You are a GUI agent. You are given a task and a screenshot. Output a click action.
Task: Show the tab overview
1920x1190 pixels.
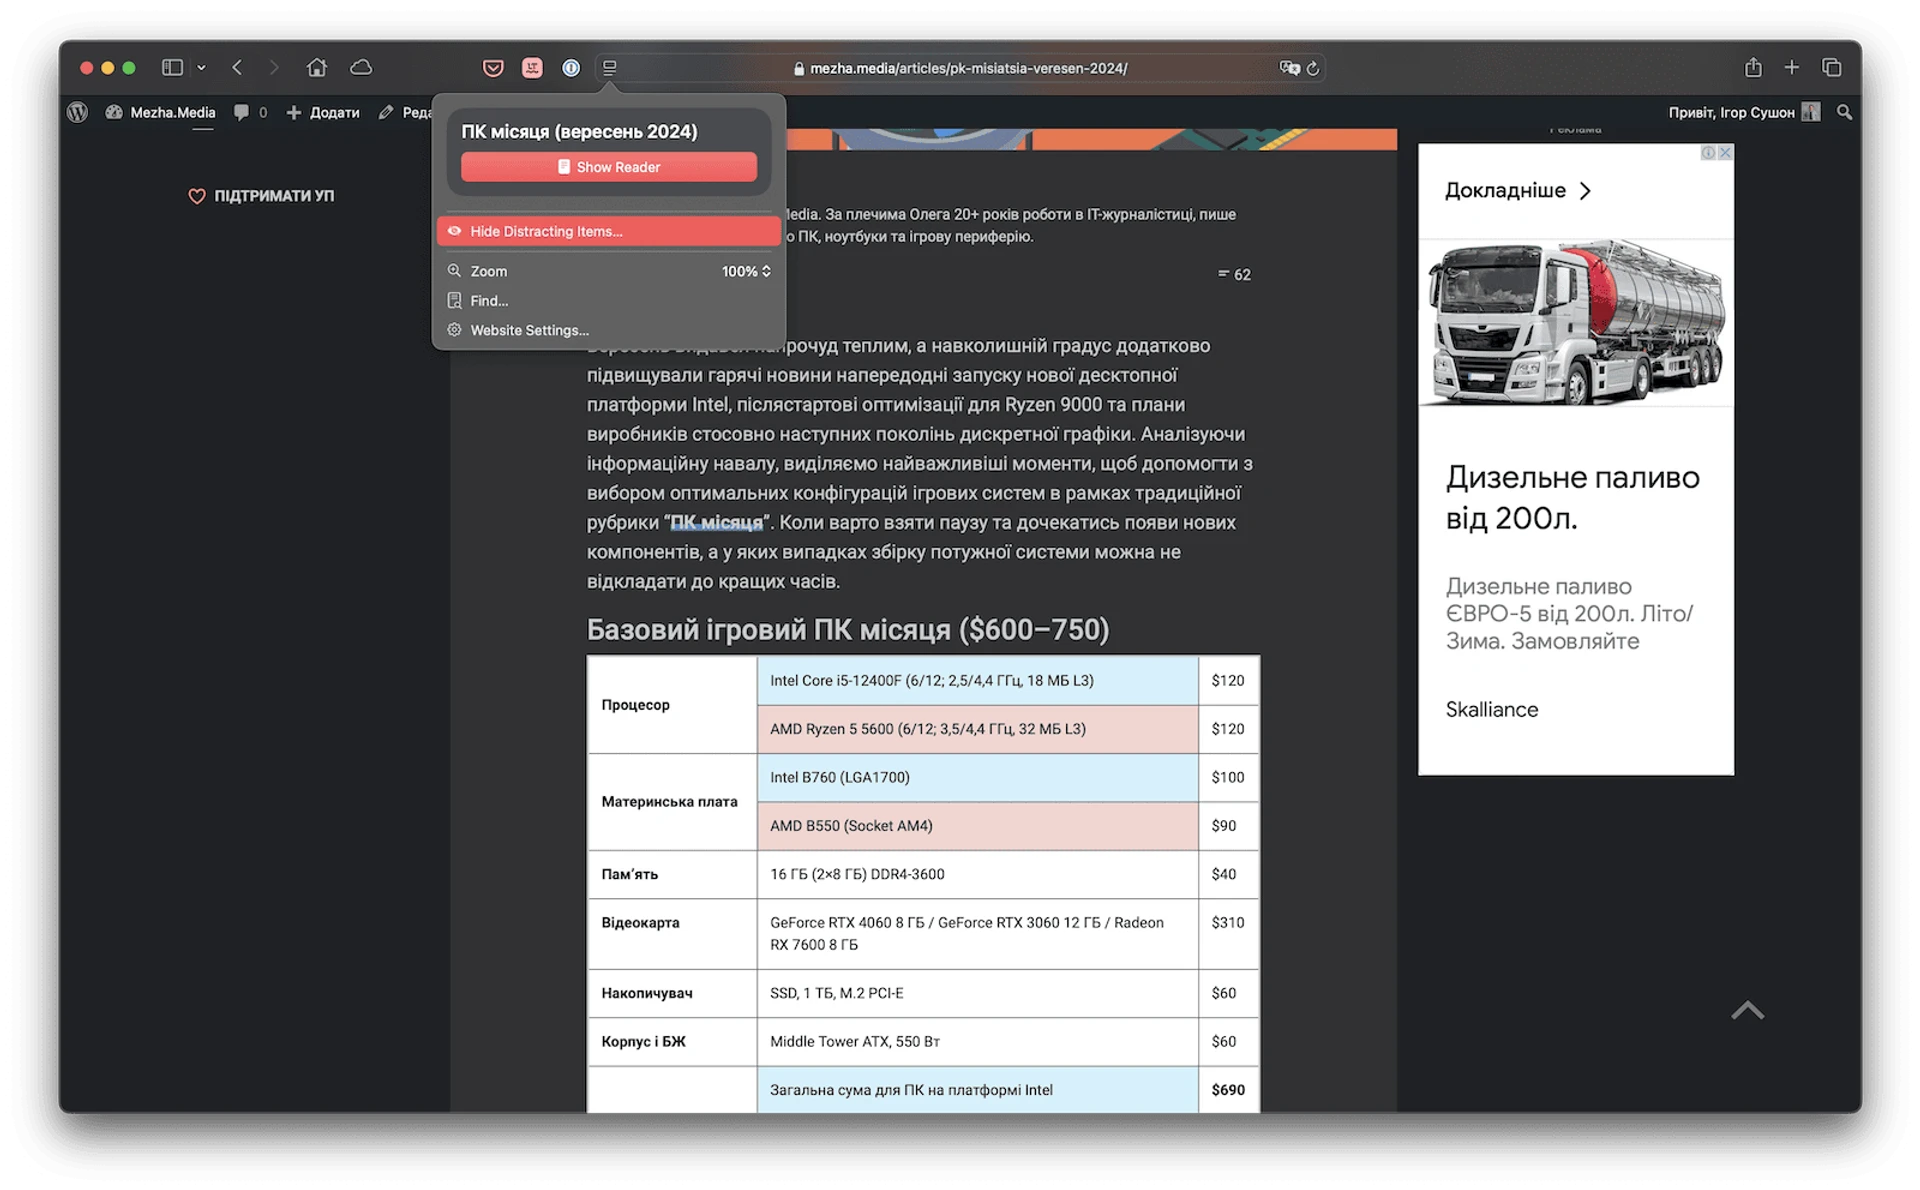[1832, 68]
